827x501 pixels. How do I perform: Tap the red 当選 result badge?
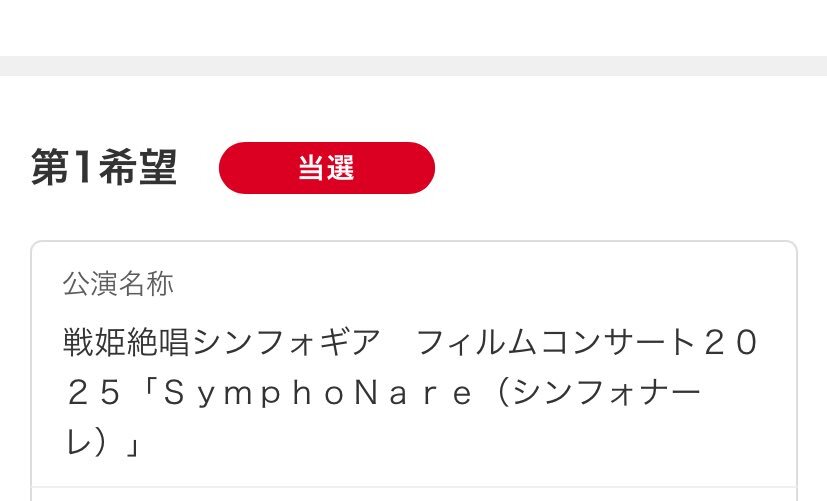tap(326, 168)
